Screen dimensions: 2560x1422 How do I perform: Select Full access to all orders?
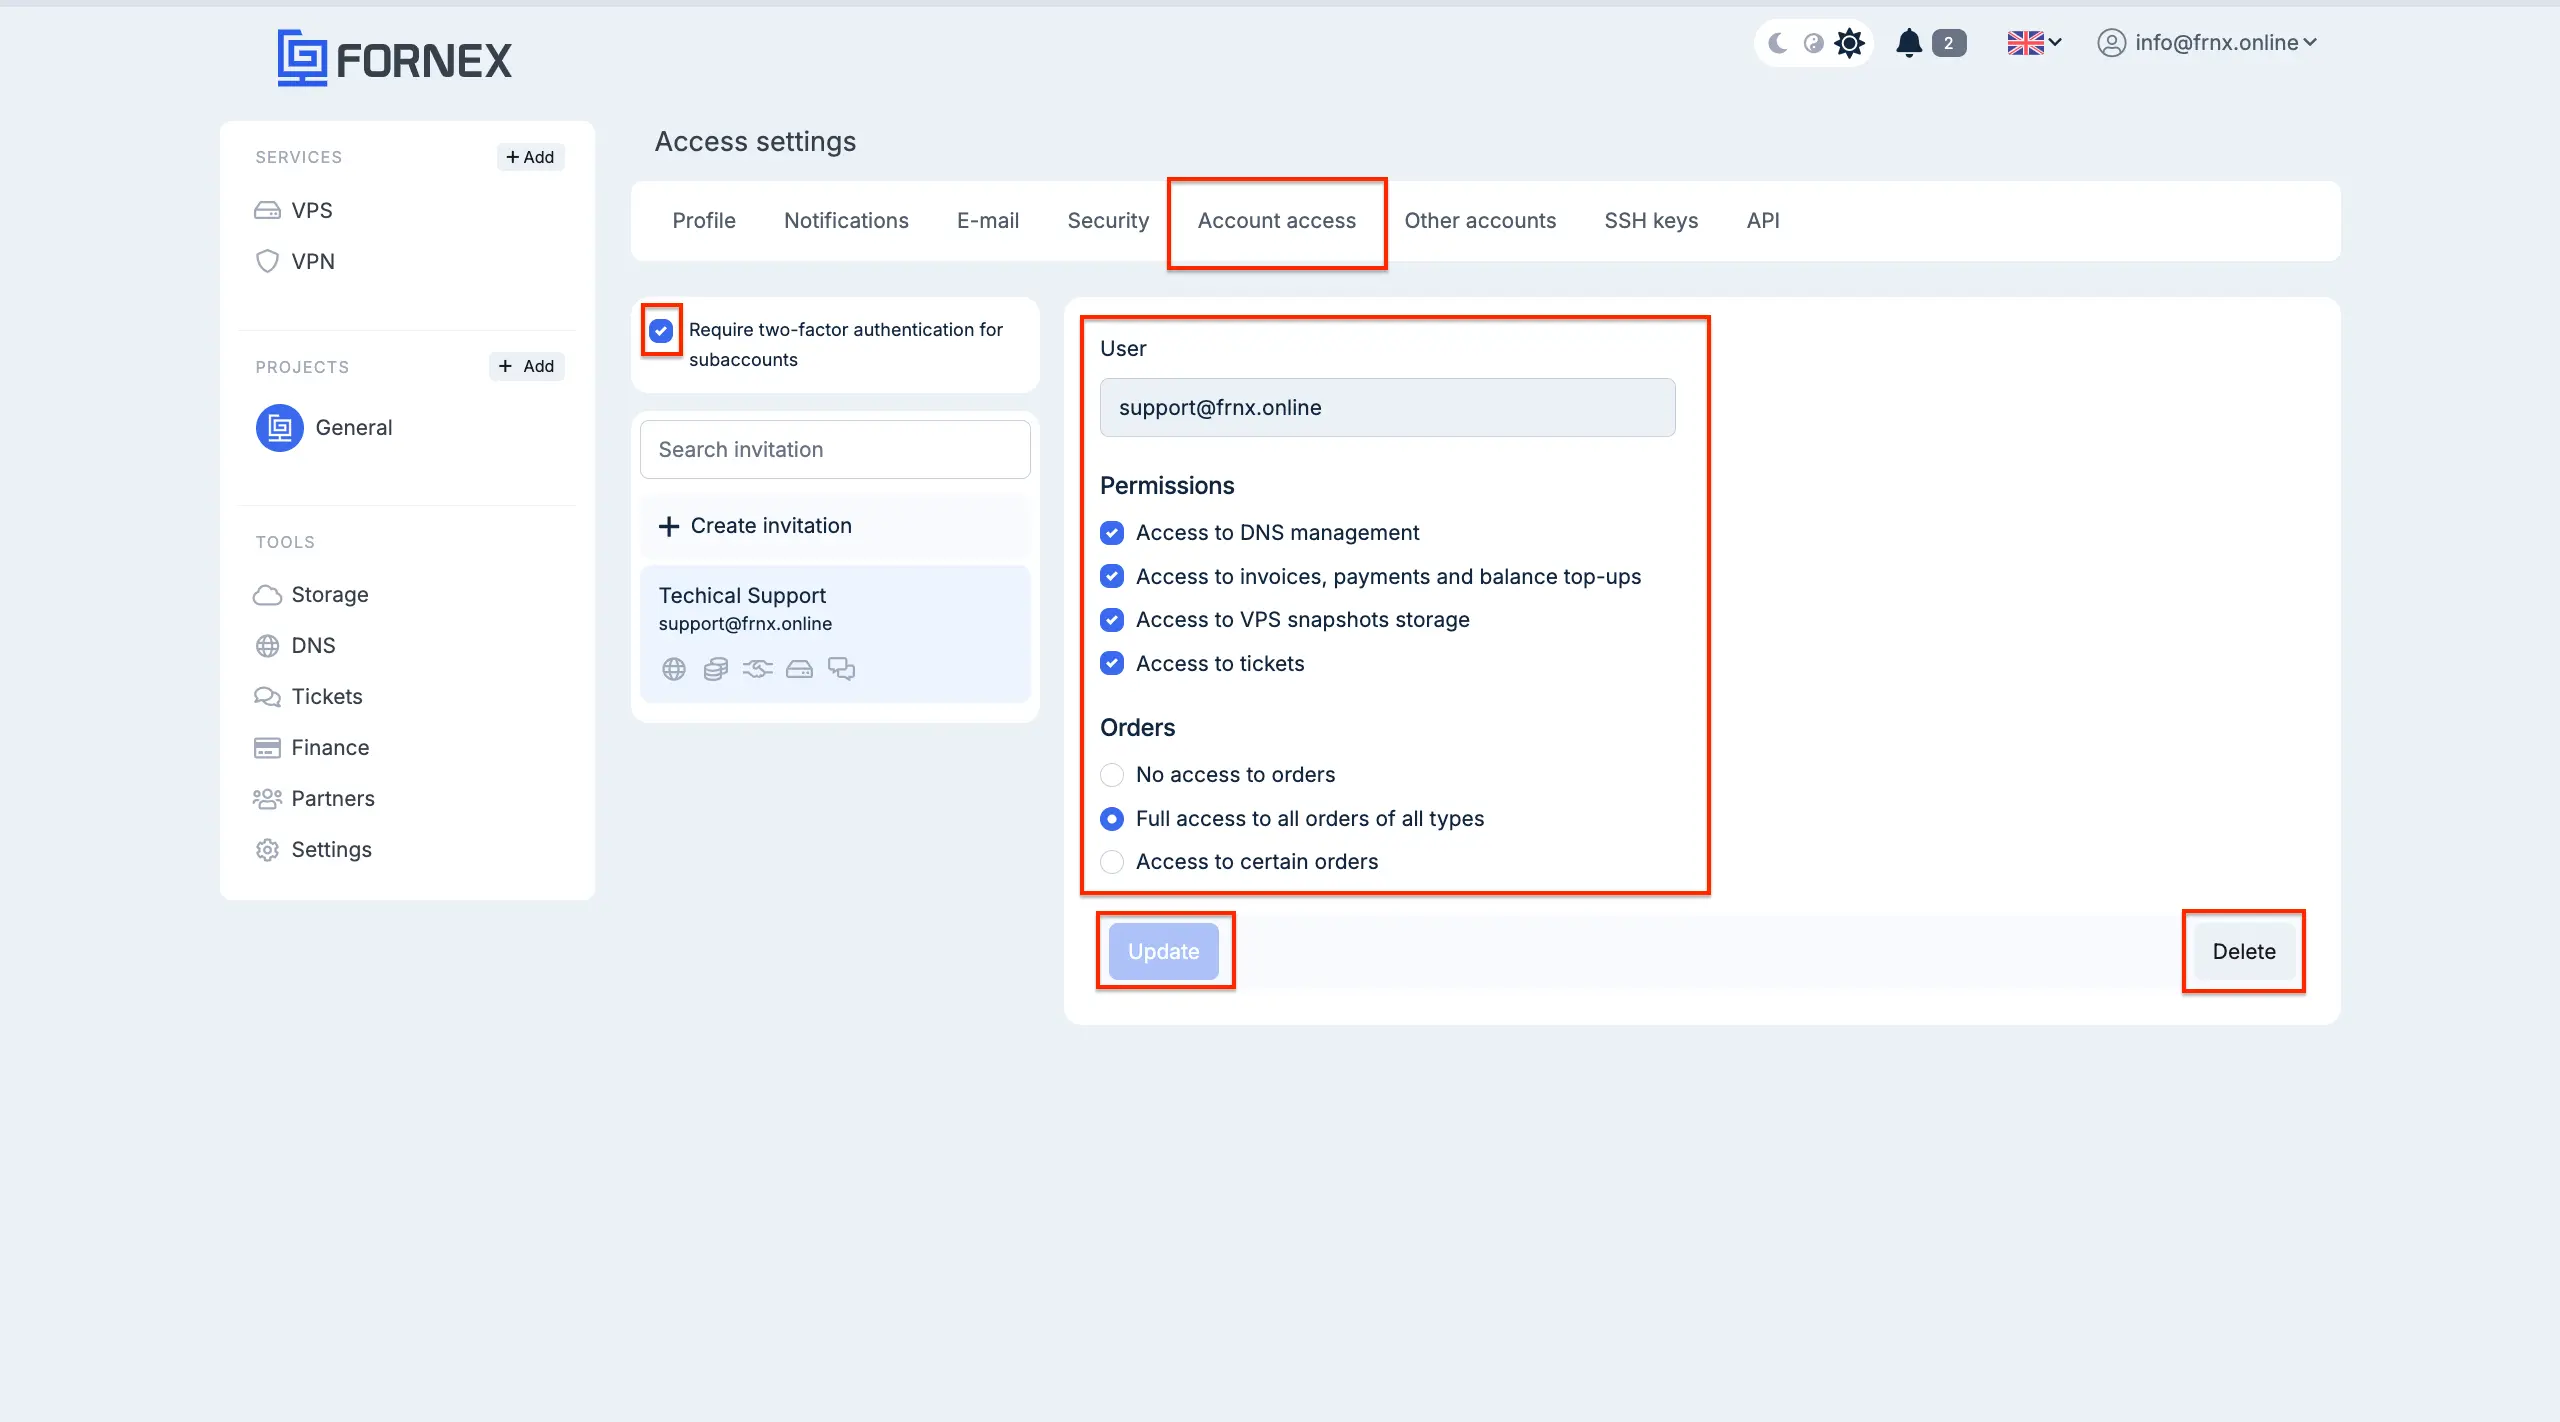[1112, 819]
